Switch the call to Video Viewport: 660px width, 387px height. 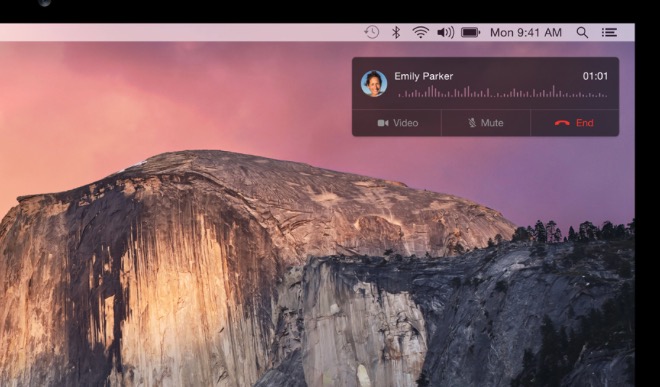[x=397, y=123]
